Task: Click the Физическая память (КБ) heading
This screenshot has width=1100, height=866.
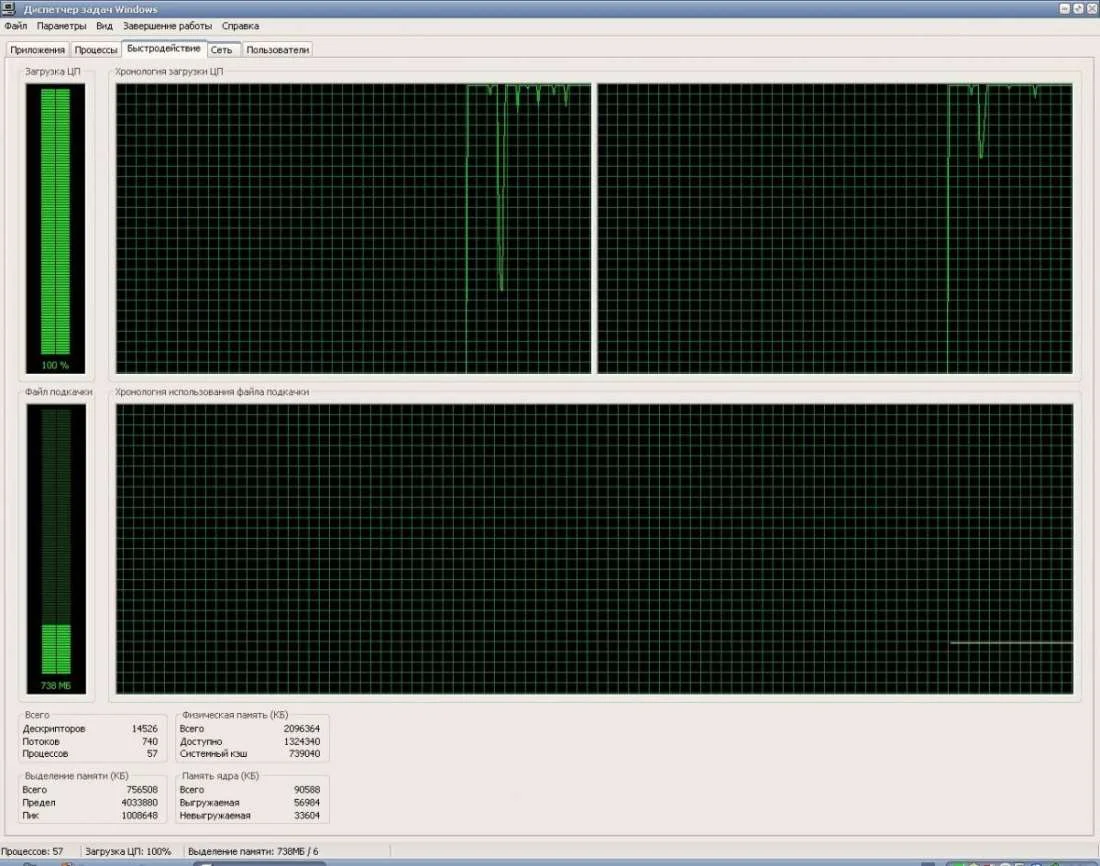Action: pyautogui.click(x=235, y=714)
